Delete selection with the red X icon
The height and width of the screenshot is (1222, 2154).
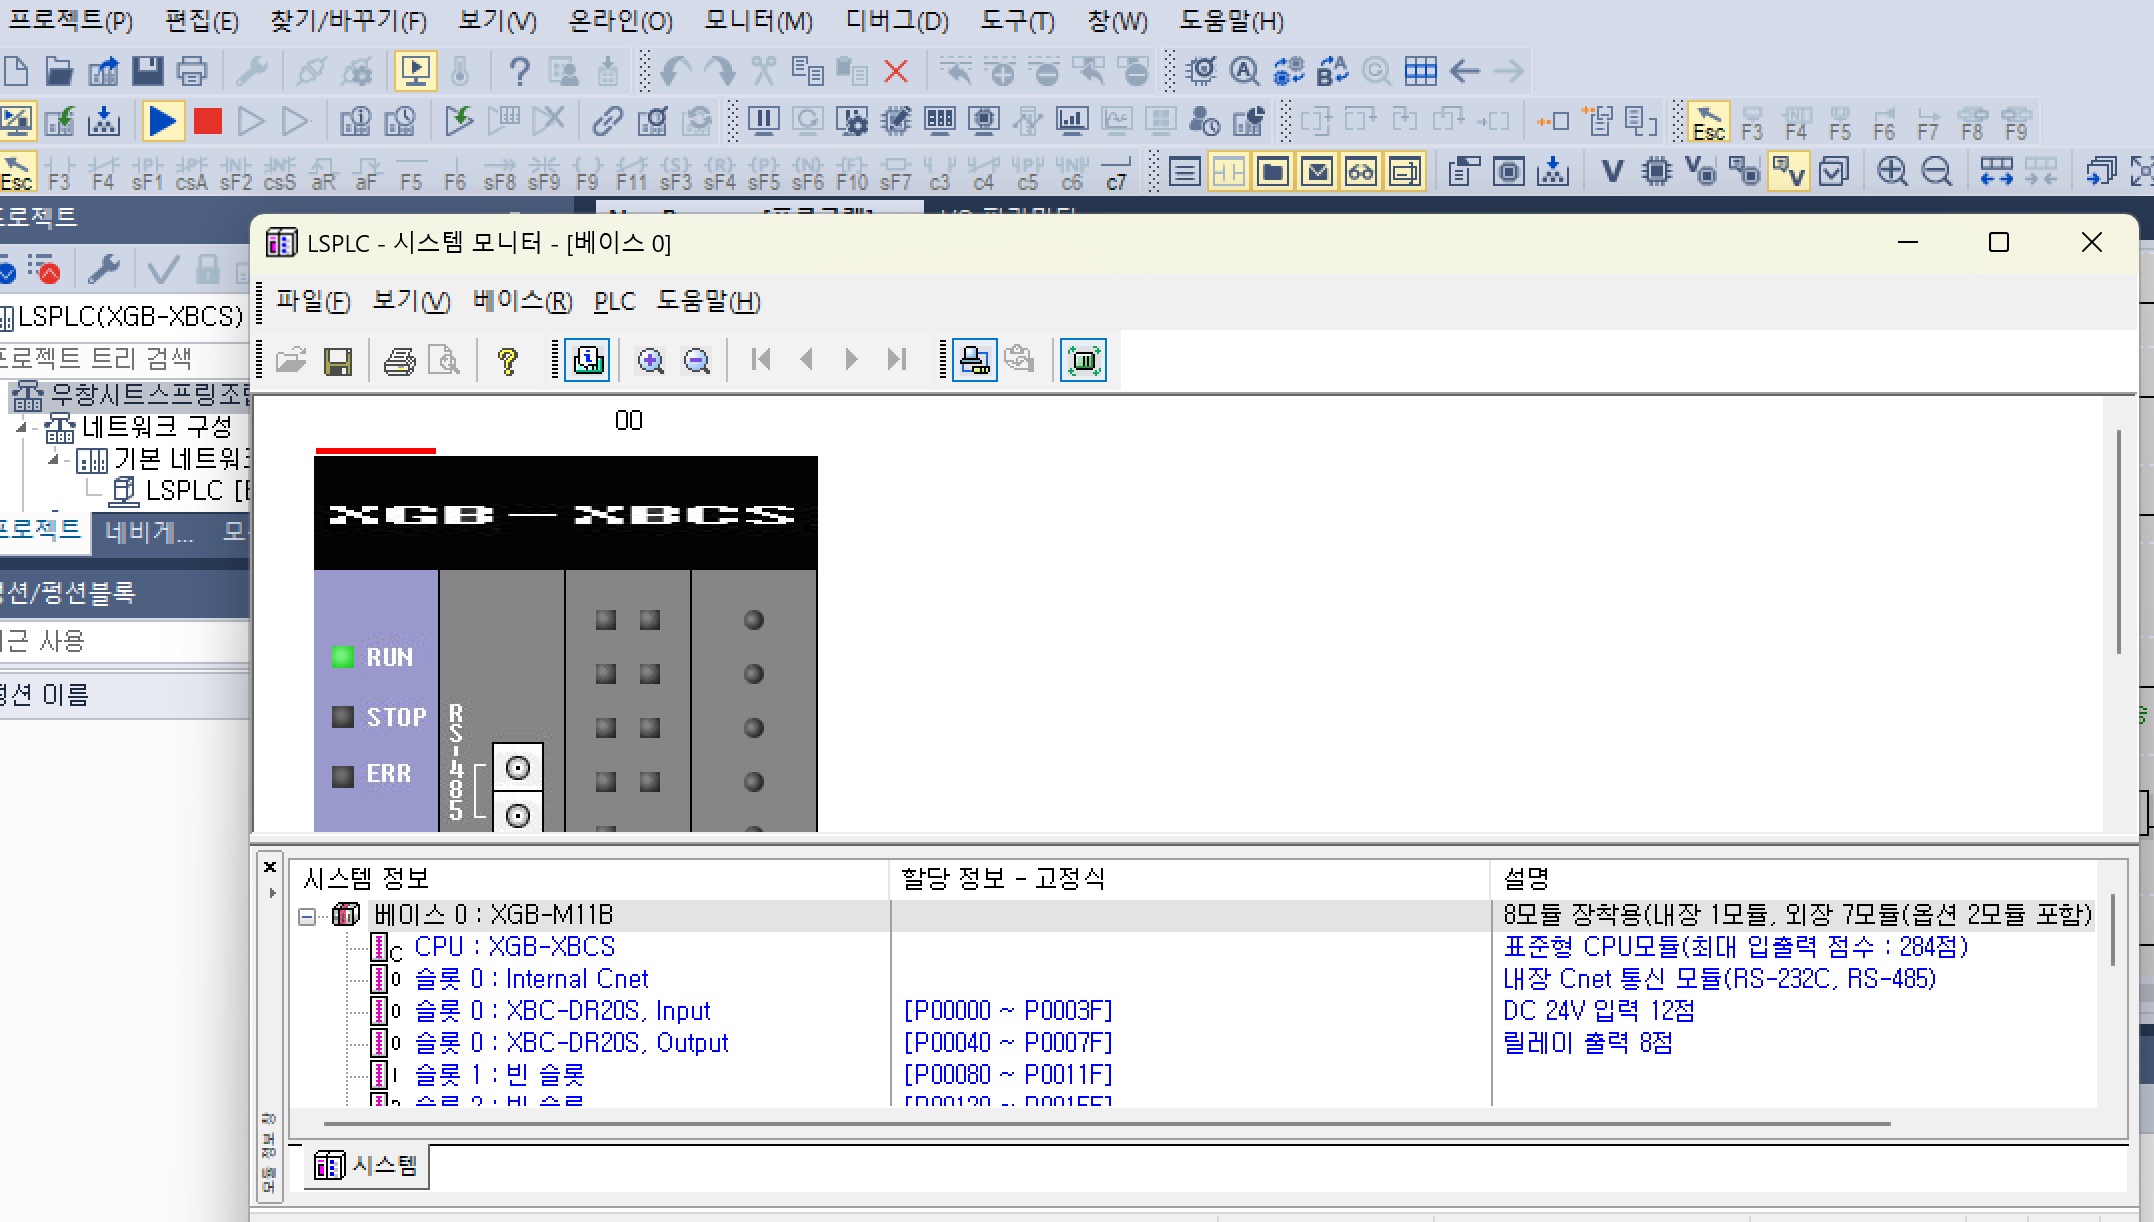click(x=896, y=71)
